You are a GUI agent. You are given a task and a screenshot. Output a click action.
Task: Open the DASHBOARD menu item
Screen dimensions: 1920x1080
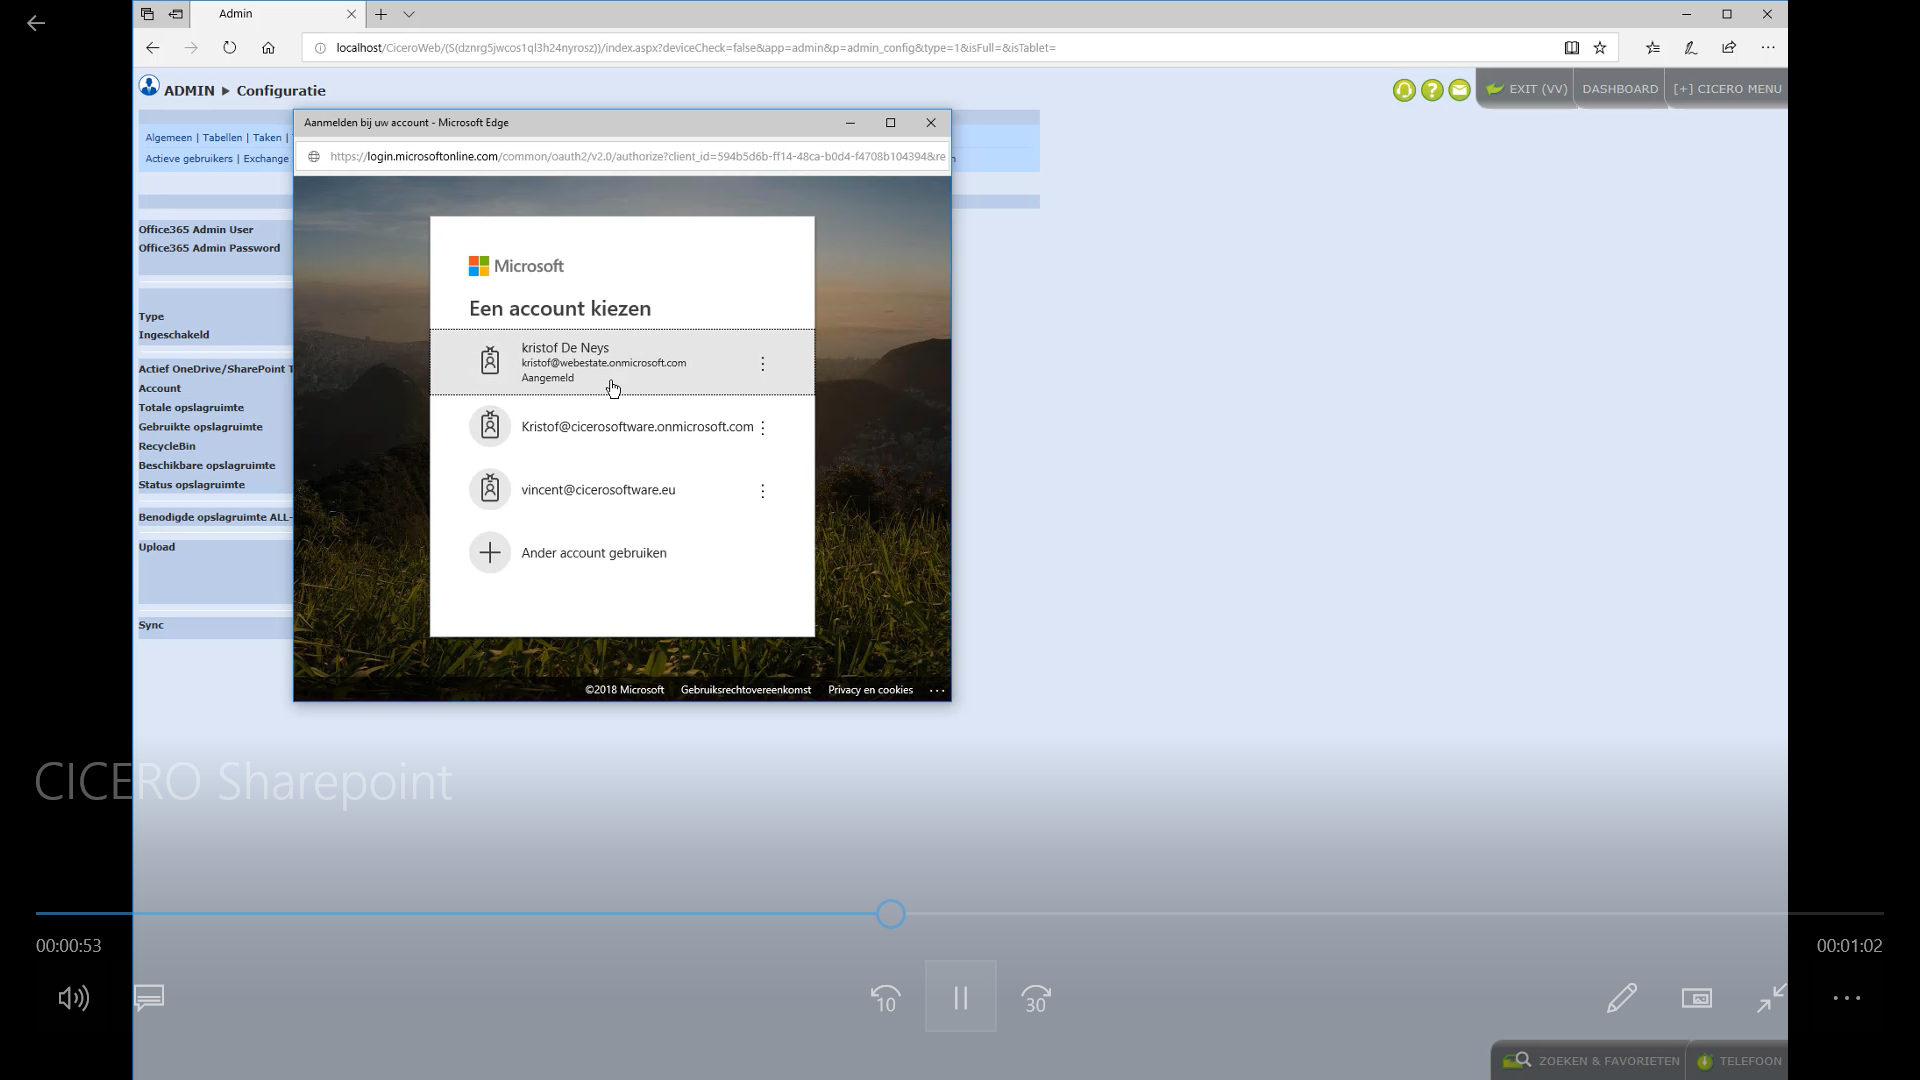(1620, 89)
